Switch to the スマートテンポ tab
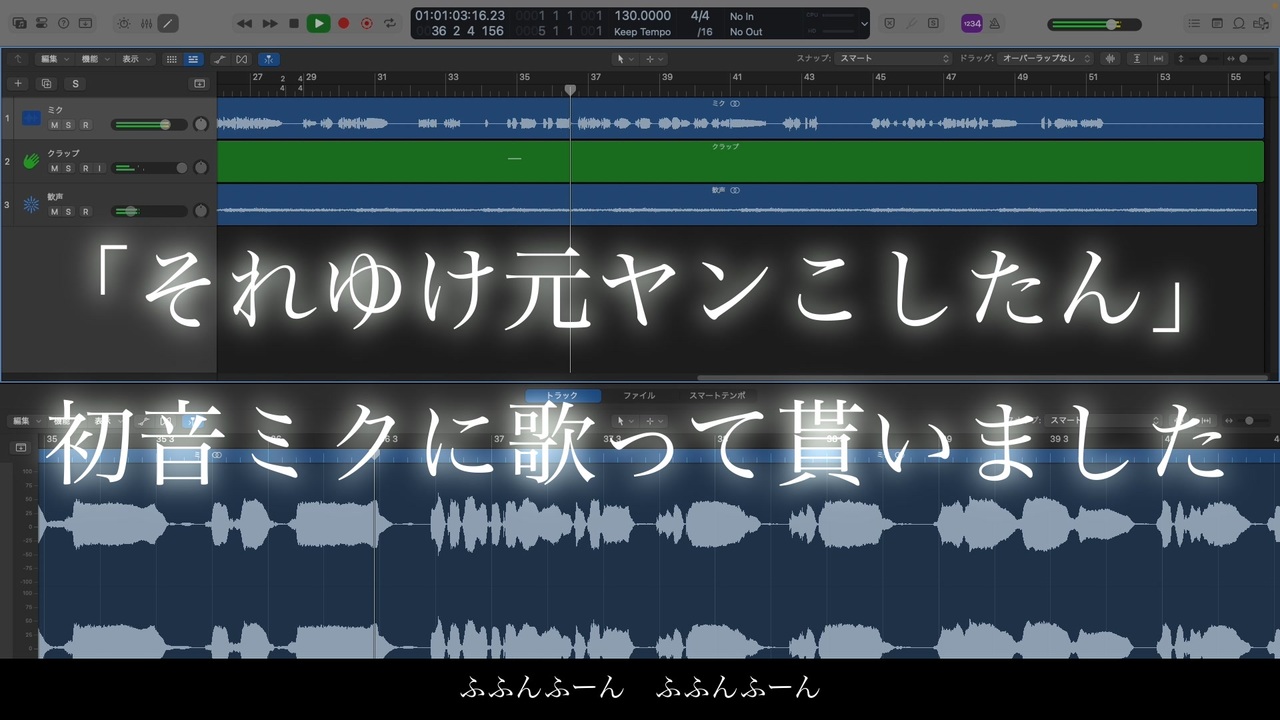1280x720 pixels. pos(717,396)
